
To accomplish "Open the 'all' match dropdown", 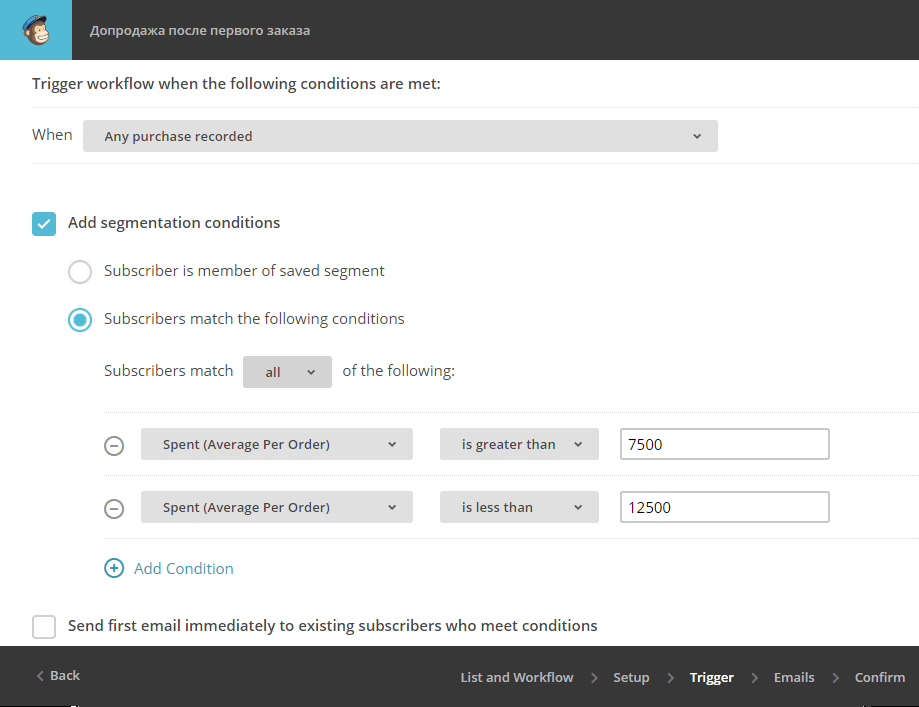I will click(x=287, y=372).
